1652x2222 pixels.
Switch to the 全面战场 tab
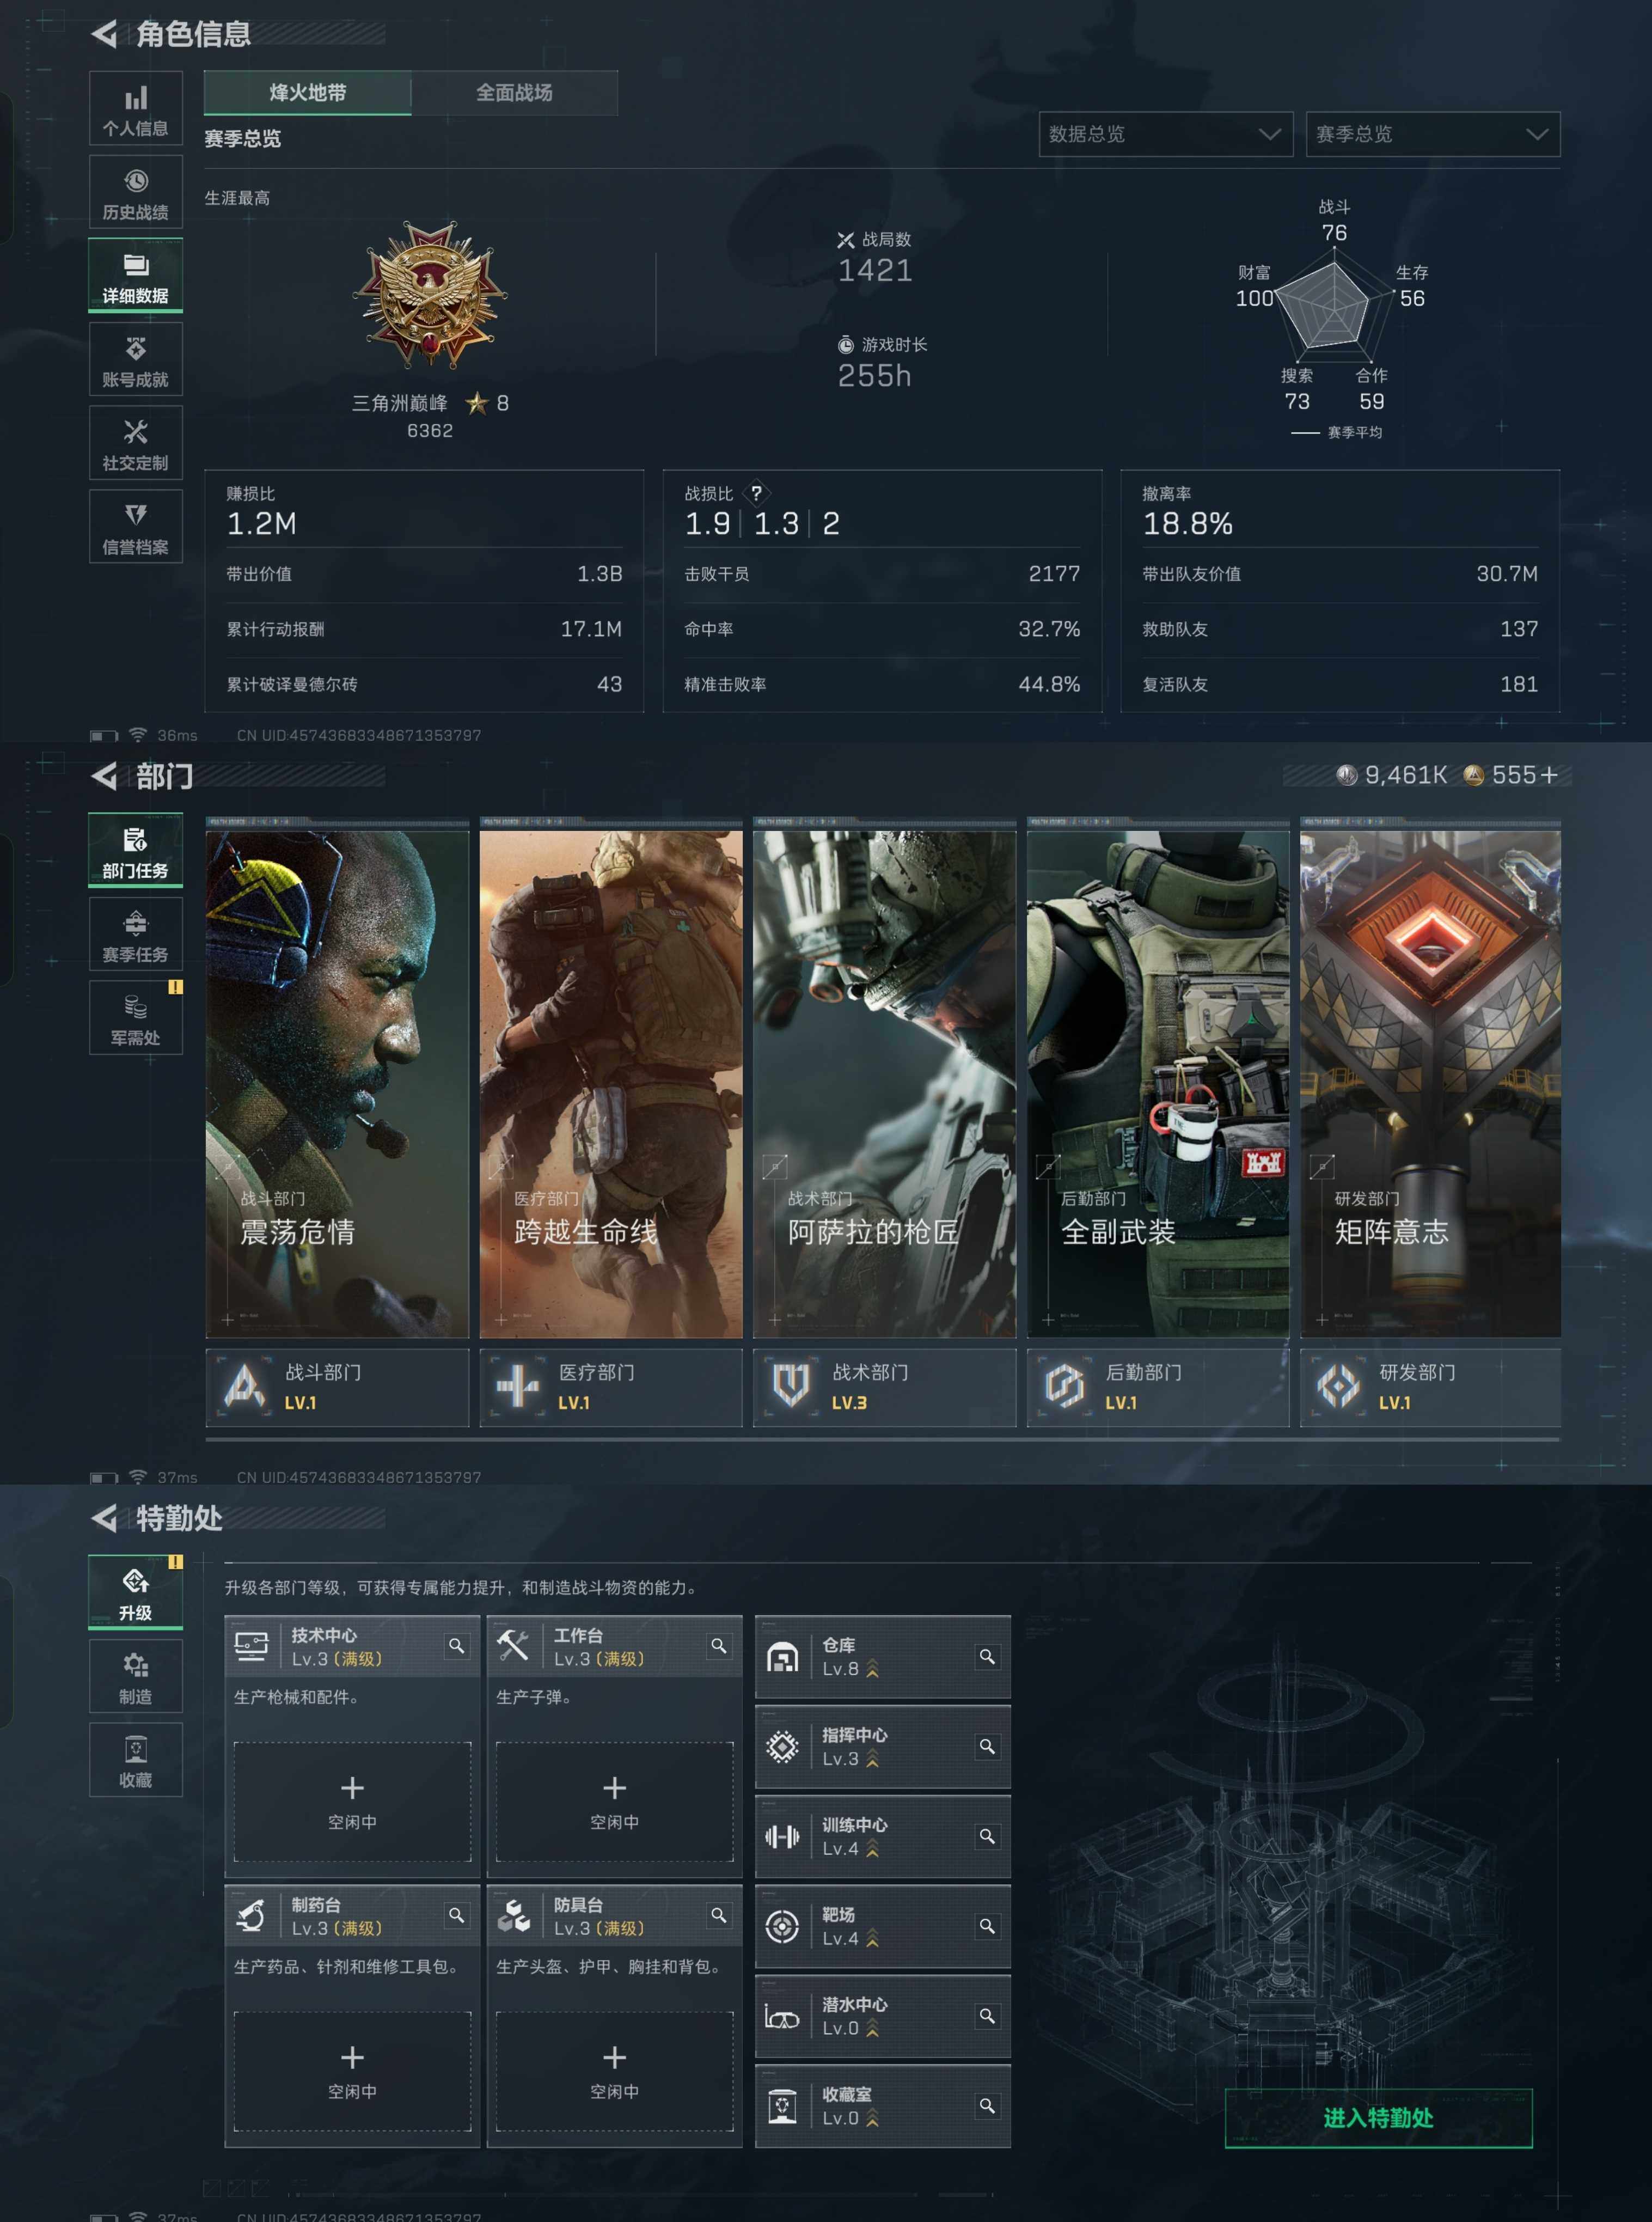tap(514, 93)
